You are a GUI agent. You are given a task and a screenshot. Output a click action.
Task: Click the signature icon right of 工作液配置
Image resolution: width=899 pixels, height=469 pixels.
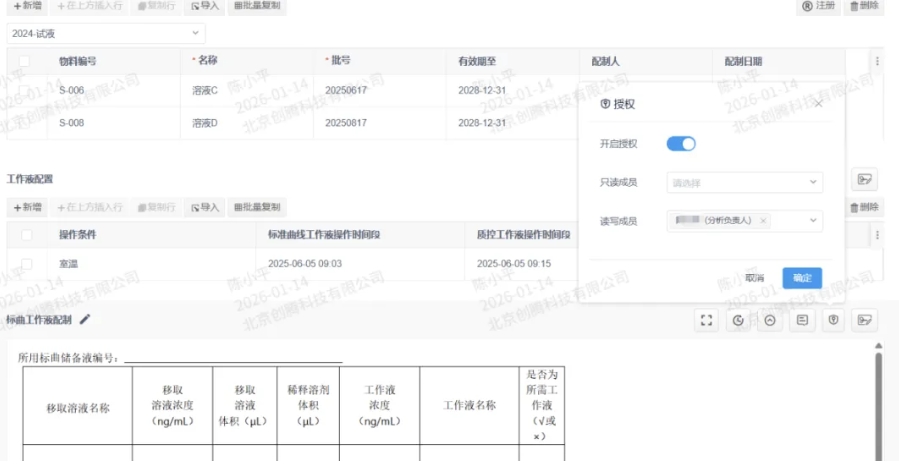pyautogui.click(x=864, y=179)
